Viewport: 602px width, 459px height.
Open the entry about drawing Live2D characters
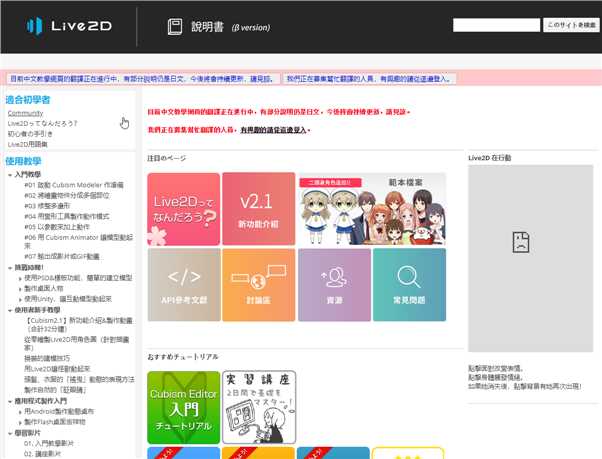coord(77,343)
